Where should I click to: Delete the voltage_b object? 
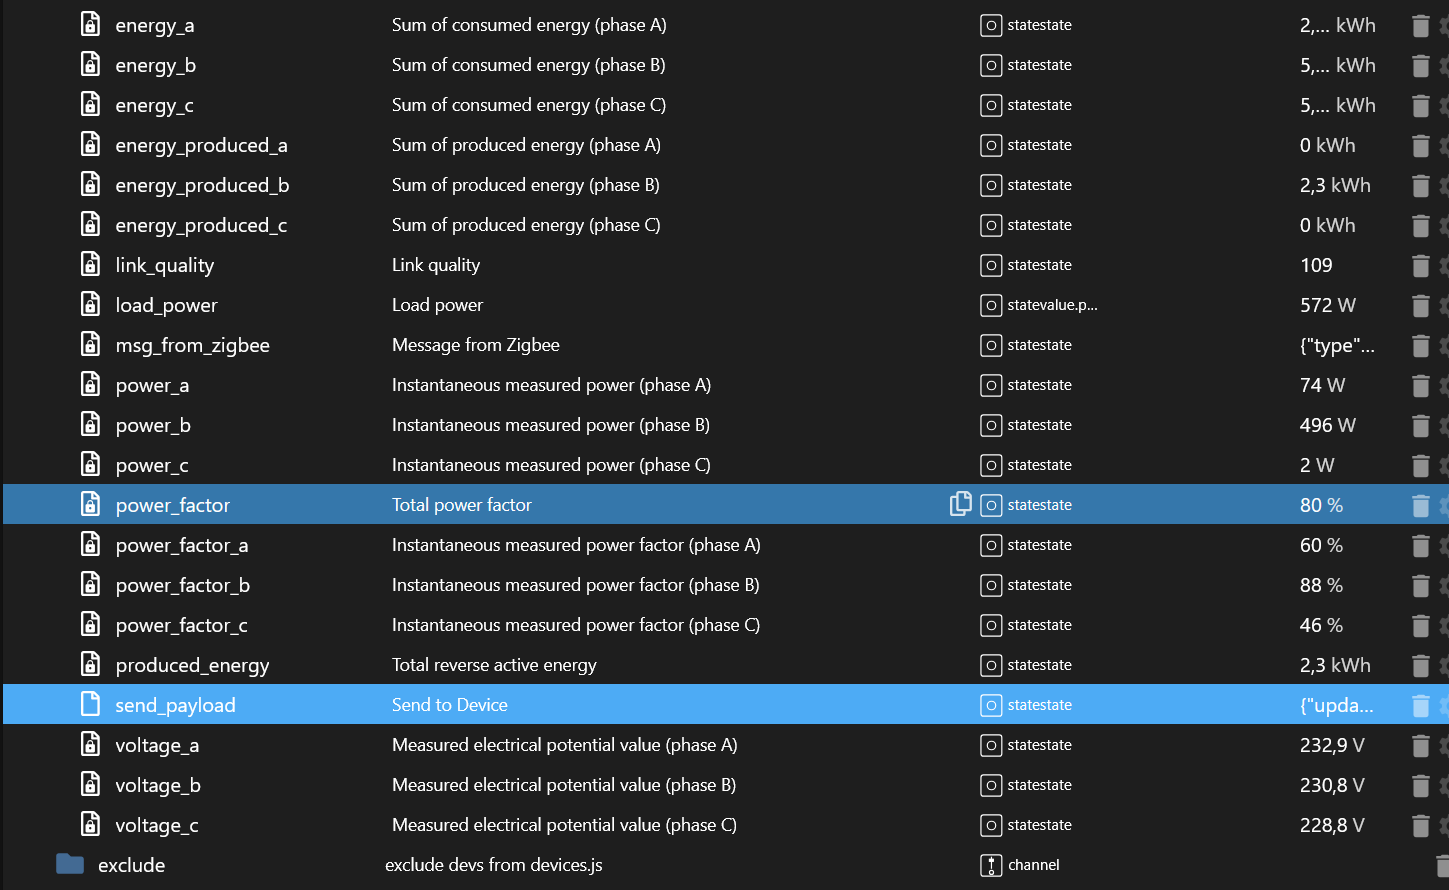(x=1420, y=785)
